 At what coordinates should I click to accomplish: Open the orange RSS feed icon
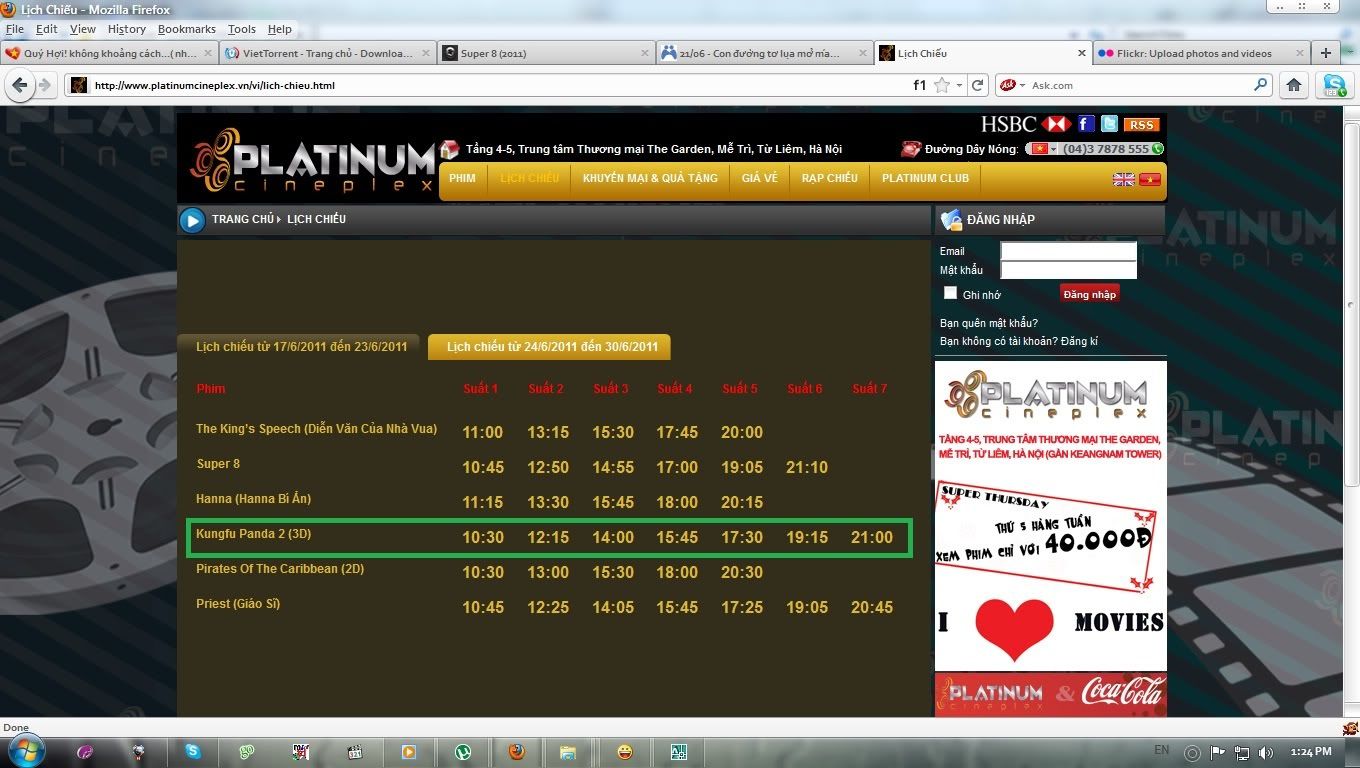[1141, 125]
